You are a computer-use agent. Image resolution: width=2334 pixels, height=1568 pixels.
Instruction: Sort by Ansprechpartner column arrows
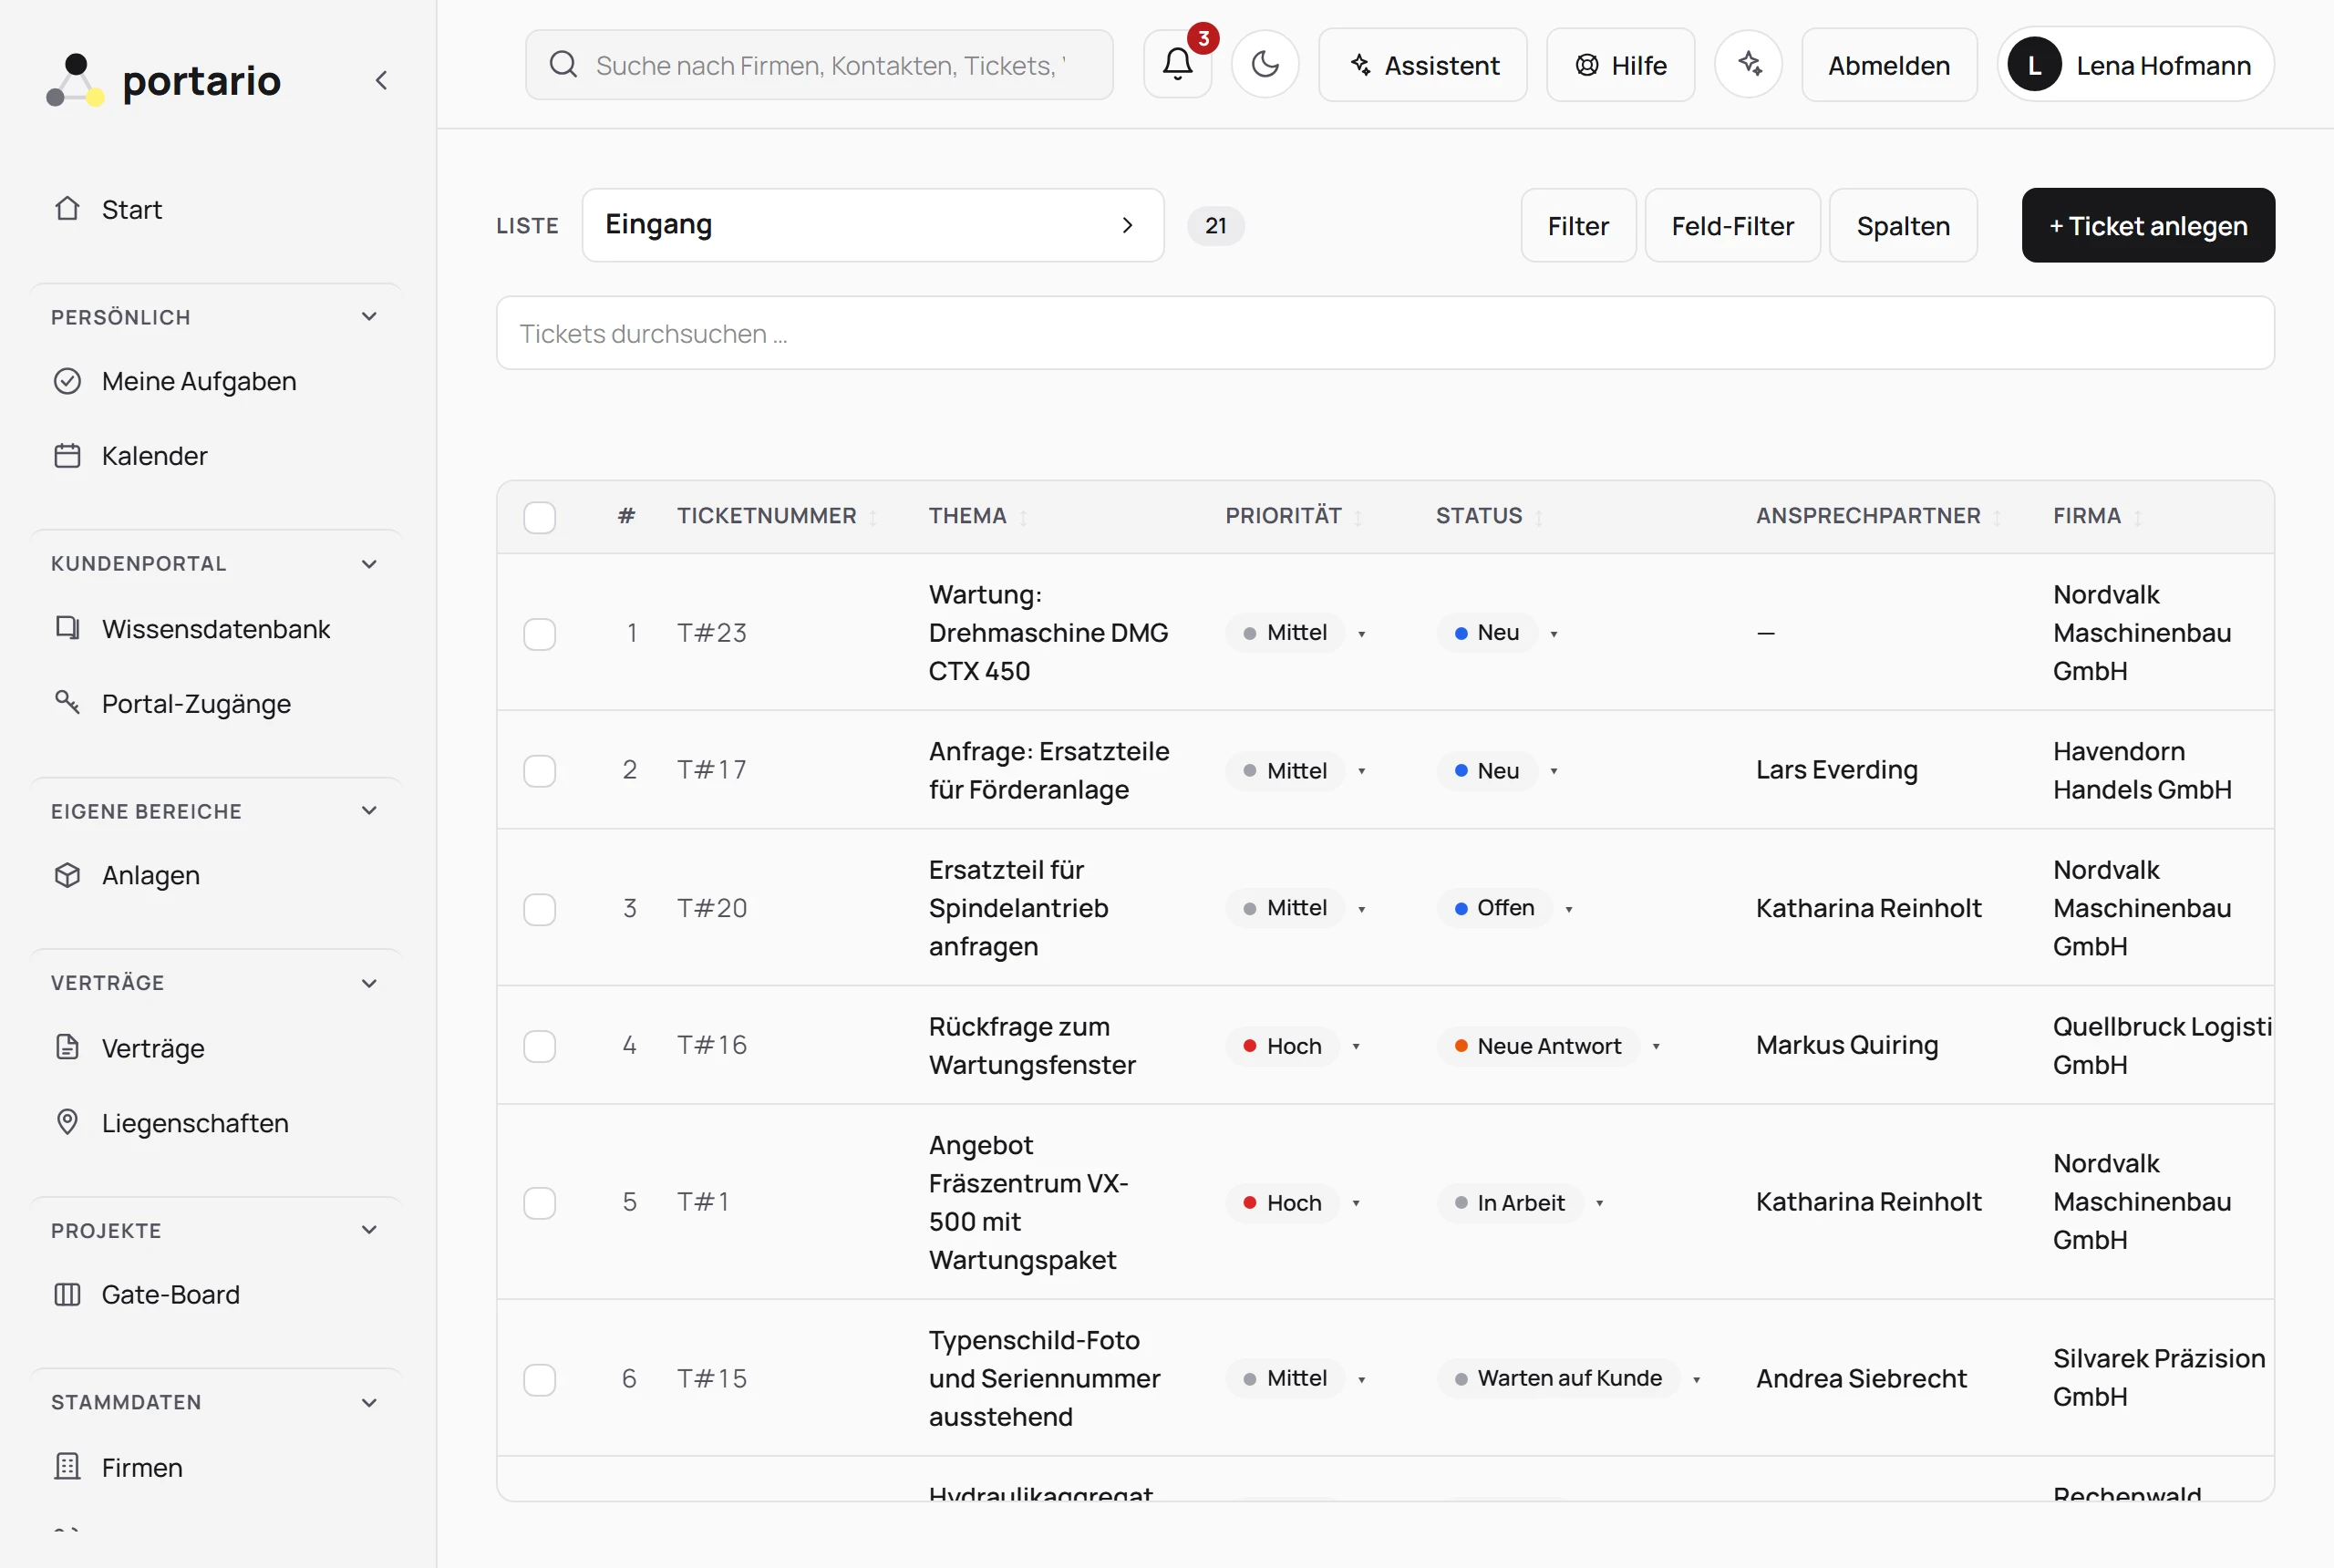(1997, 517)
